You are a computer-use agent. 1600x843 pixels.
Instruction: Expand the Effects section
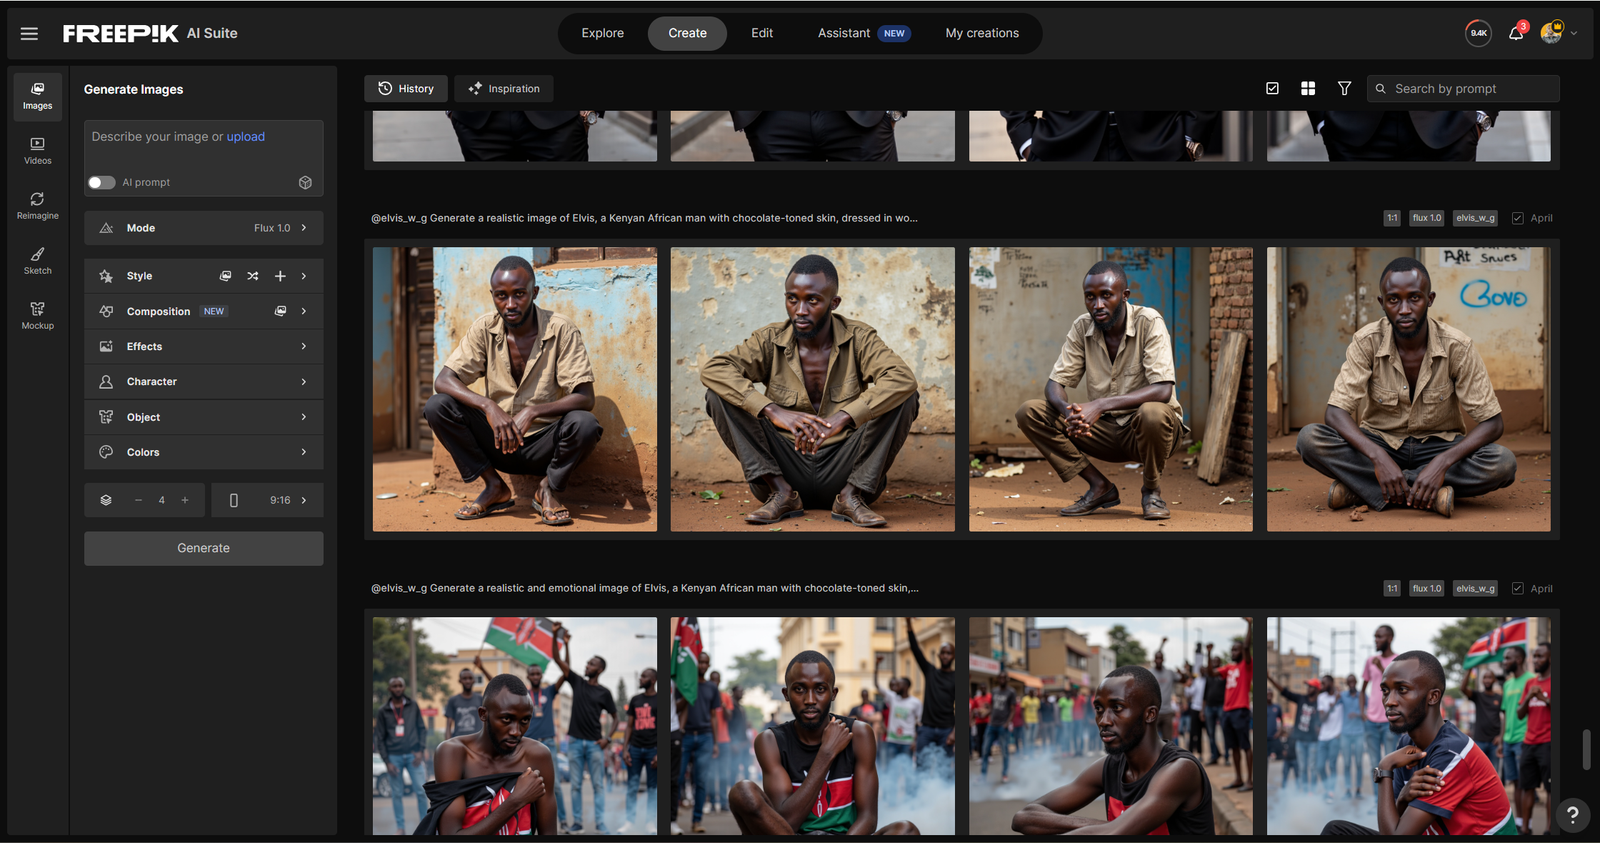[204, 346]
